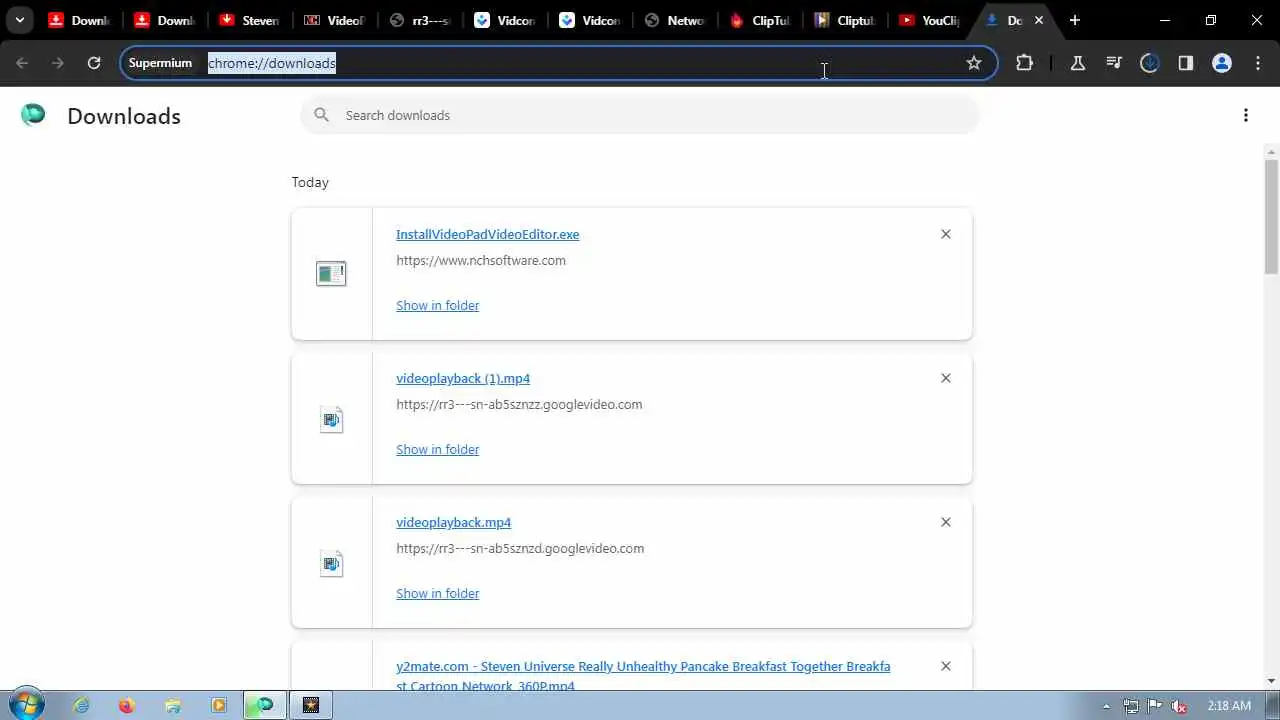Switch to the ClipTul tab with flame icon

click(760, 20)
